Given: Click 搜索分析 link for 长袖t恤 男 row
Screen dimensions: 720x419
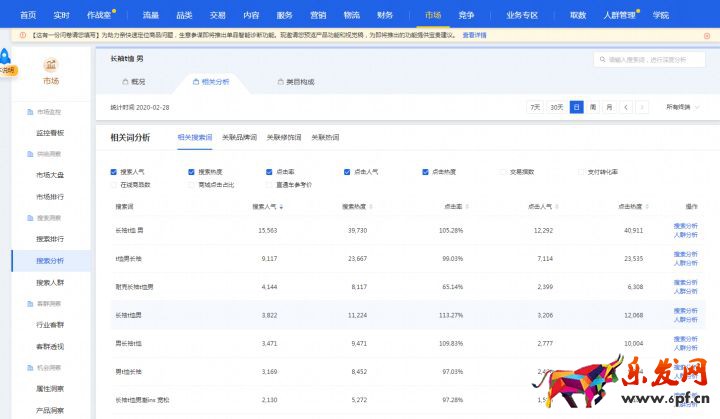Looking at the screenshot, I should [x=685, y=227].
